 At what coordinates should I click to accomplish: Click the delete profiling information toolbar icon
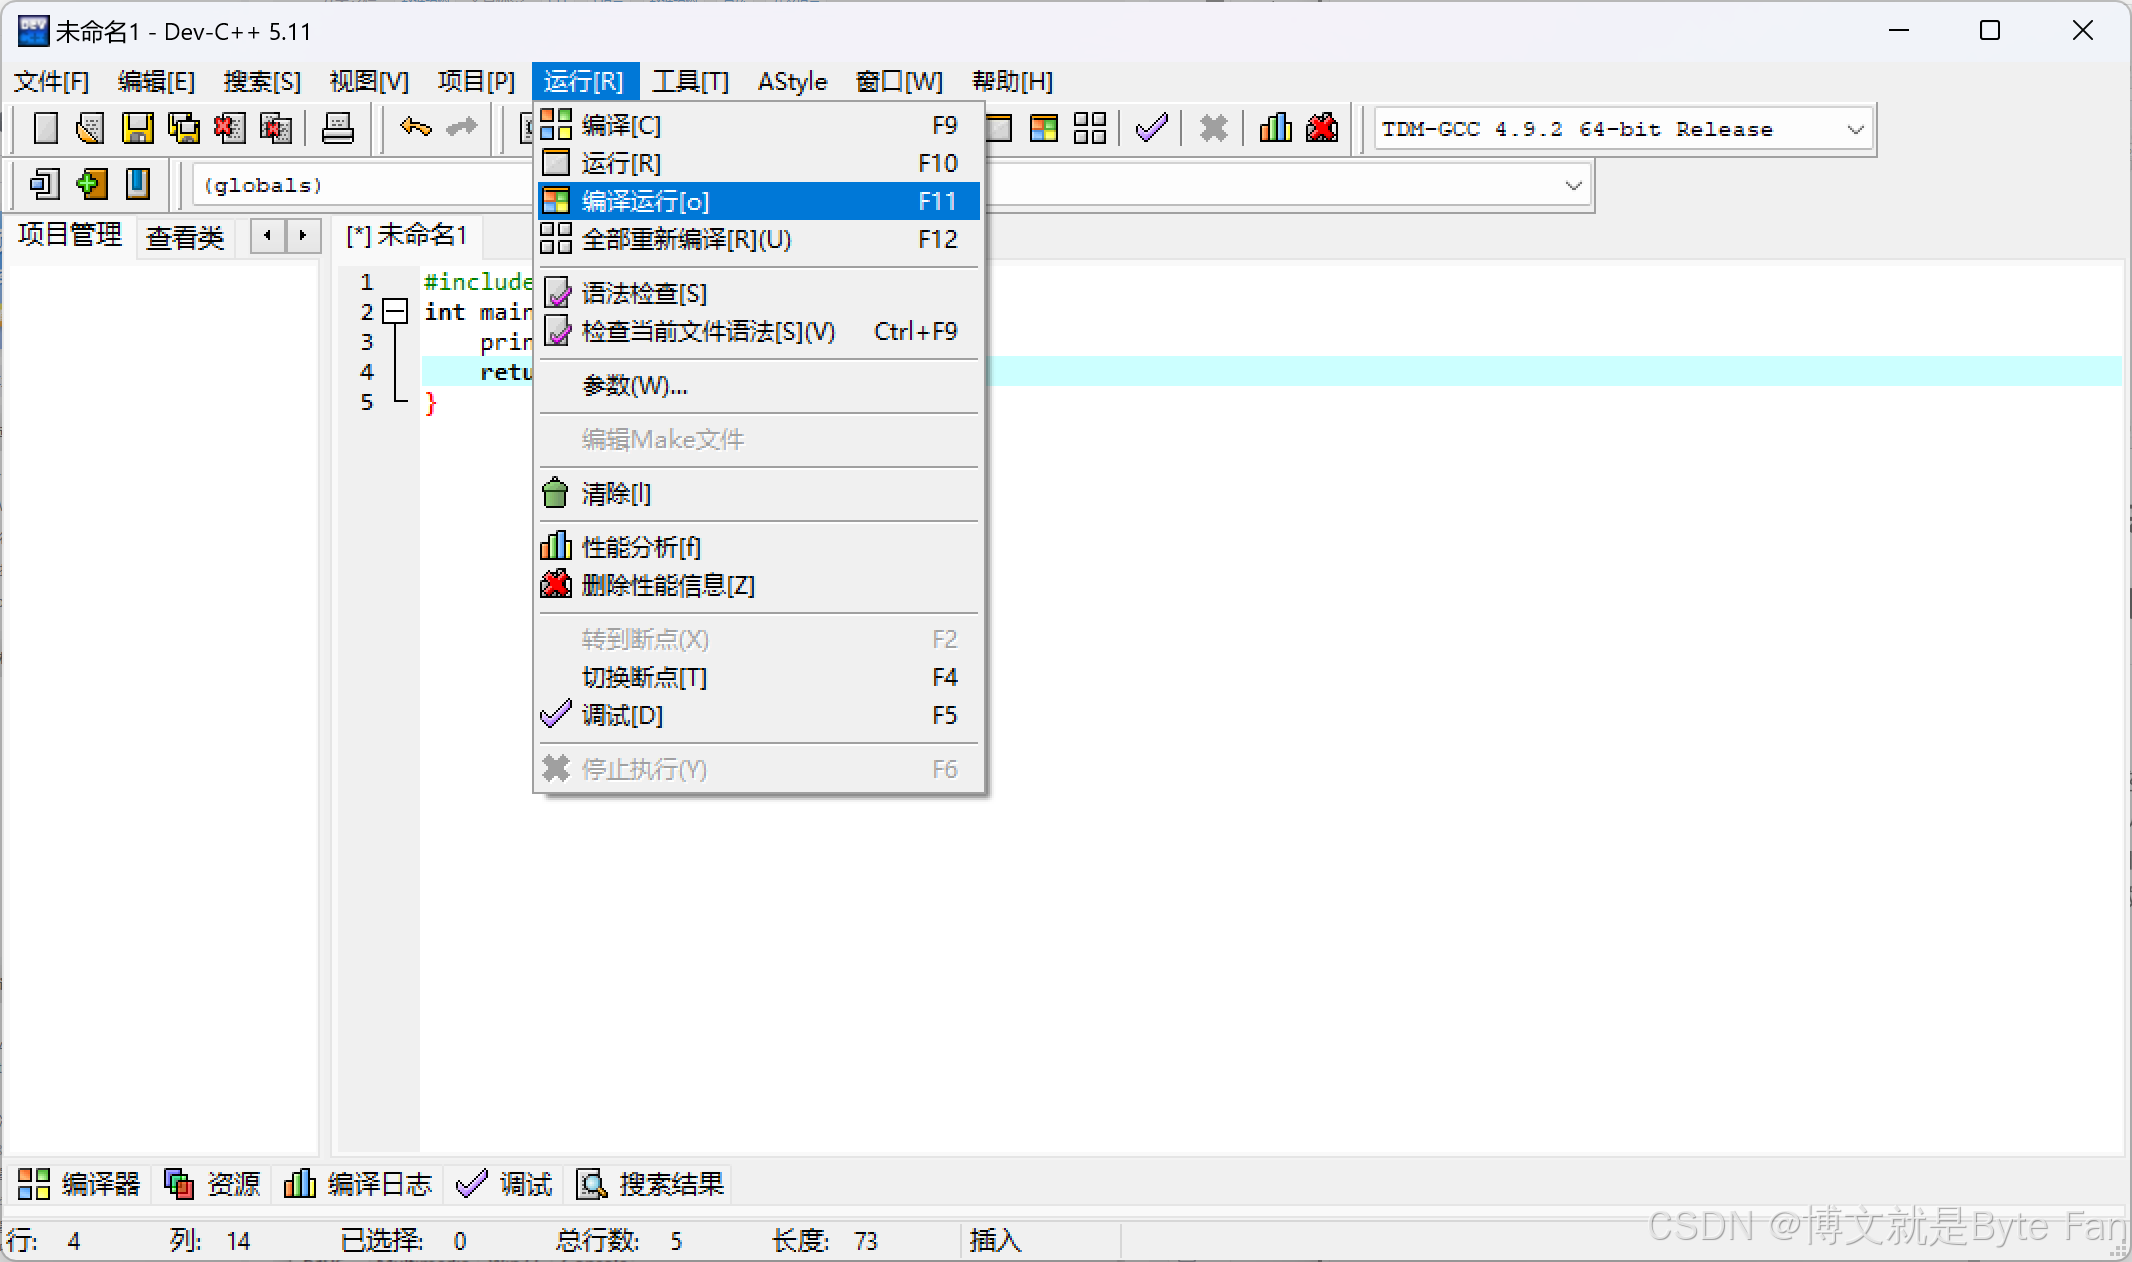click(x=1321, y=128)
